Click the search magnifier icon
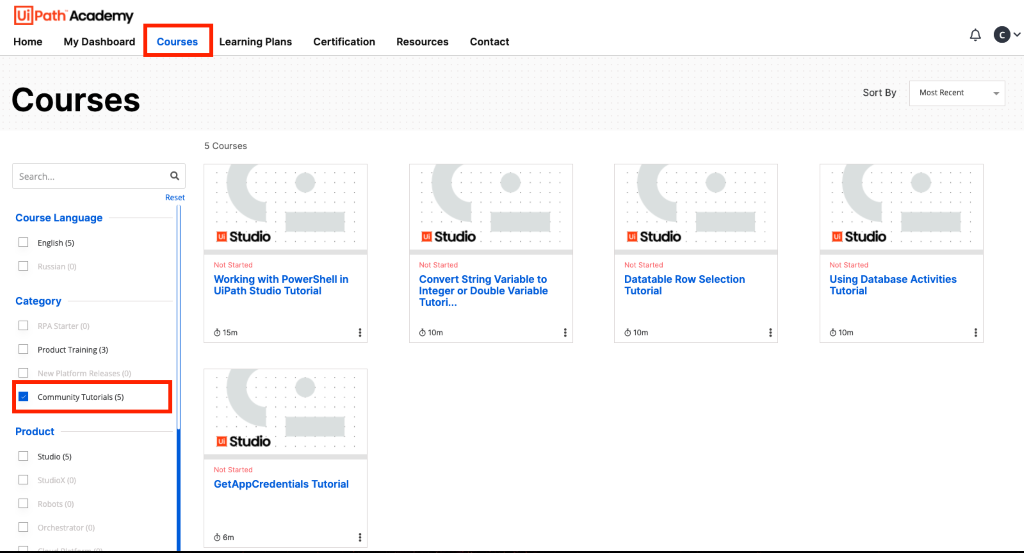1024x553 pixels. [x=174, y=176]
